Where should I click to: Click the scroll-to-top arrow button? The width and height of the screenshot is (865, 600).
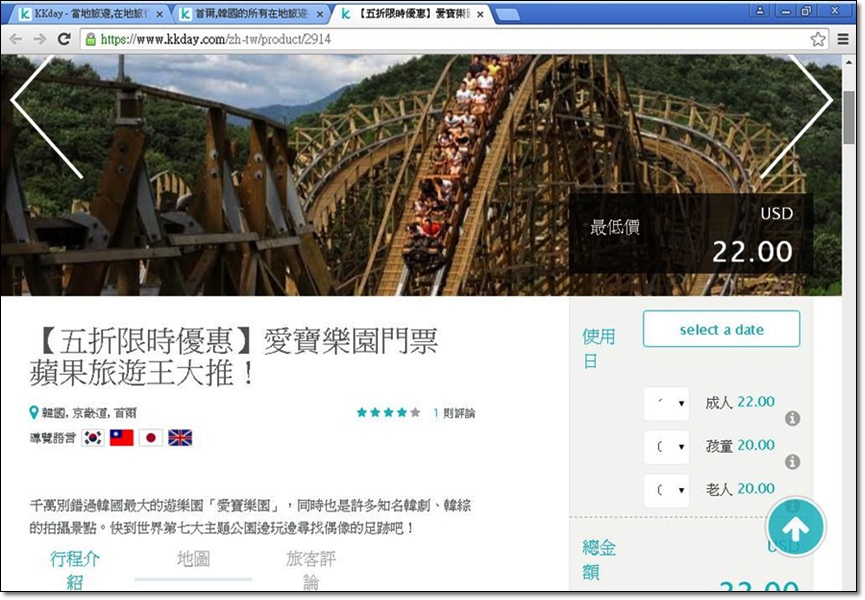(795, 528)
